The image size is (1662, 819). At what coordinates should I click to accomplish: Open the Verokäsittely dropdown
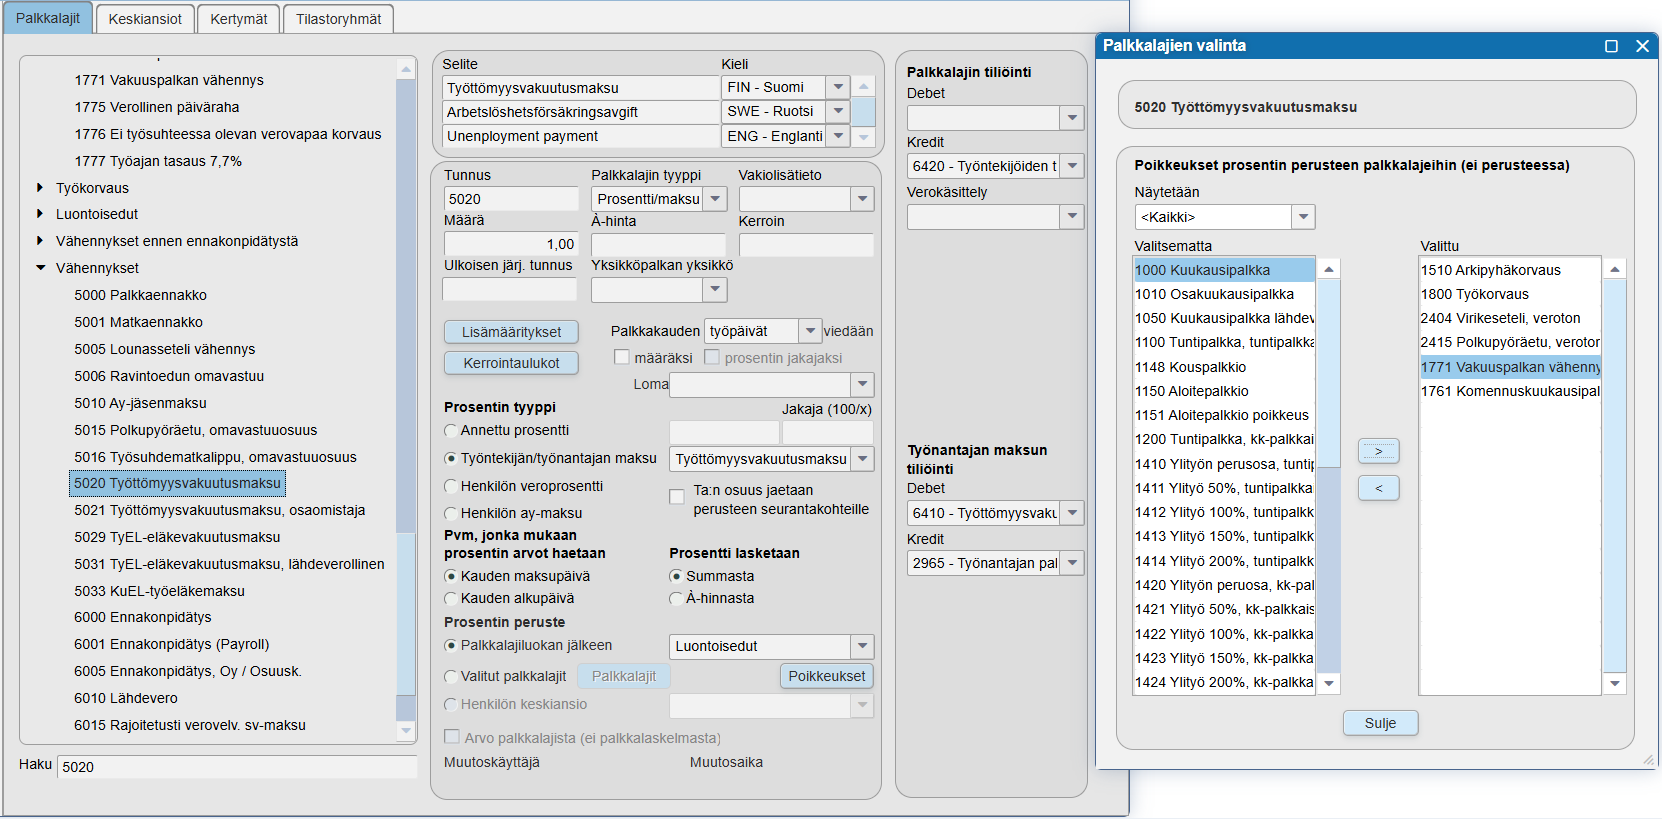(x=1072, y=216)
